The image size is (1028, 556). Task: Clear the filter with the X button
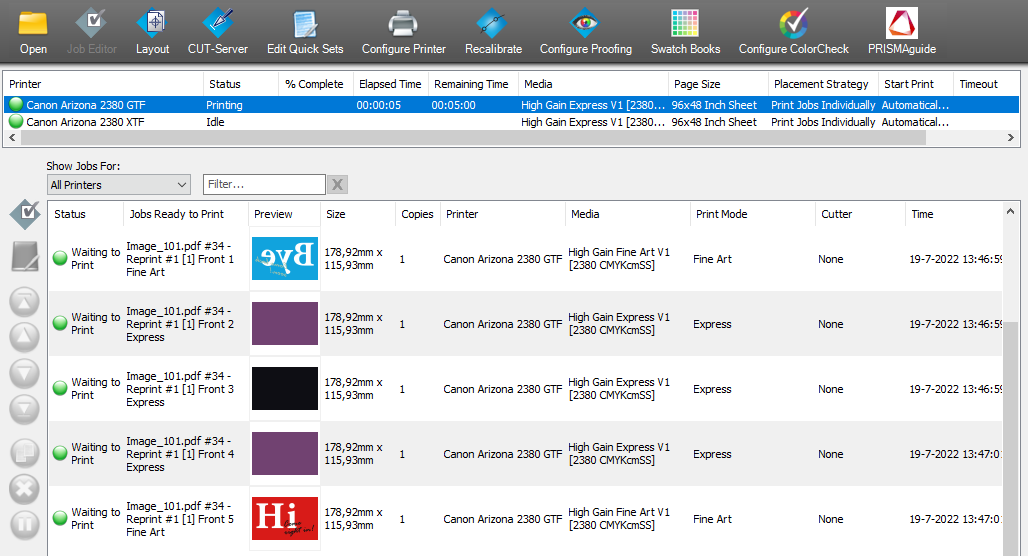(338, 185)
